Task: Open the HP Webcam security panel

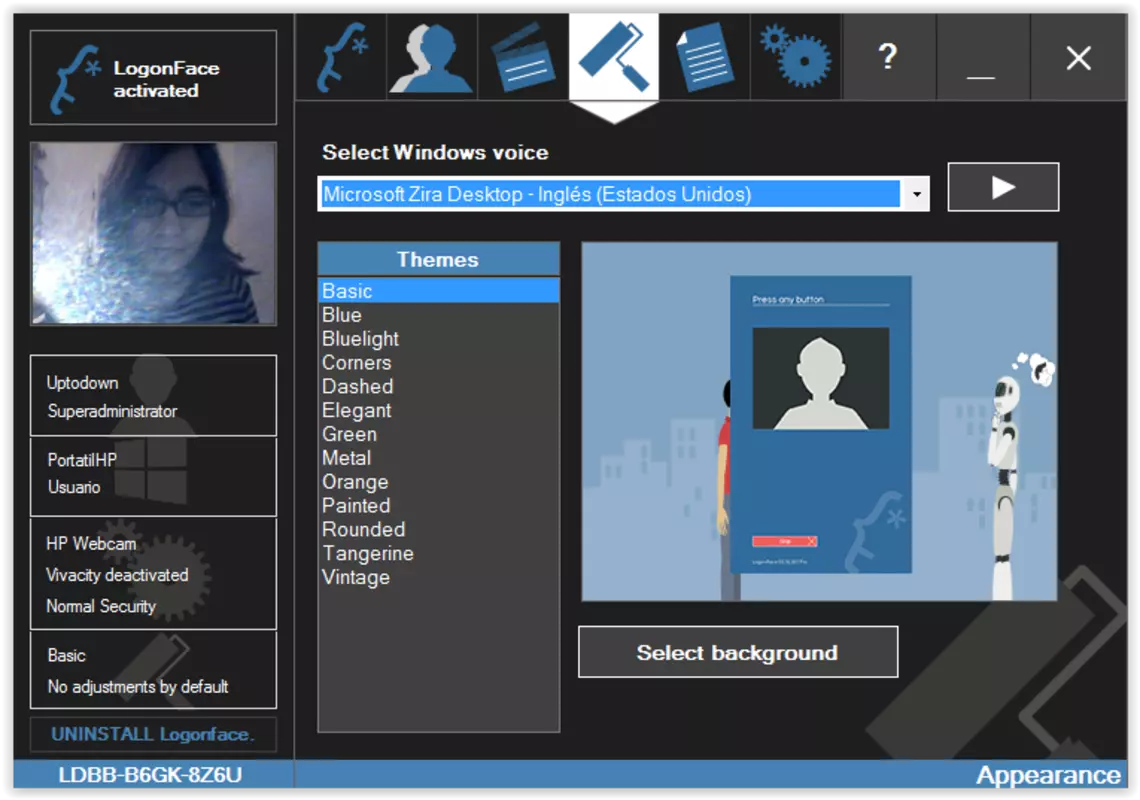Action: 153,573
